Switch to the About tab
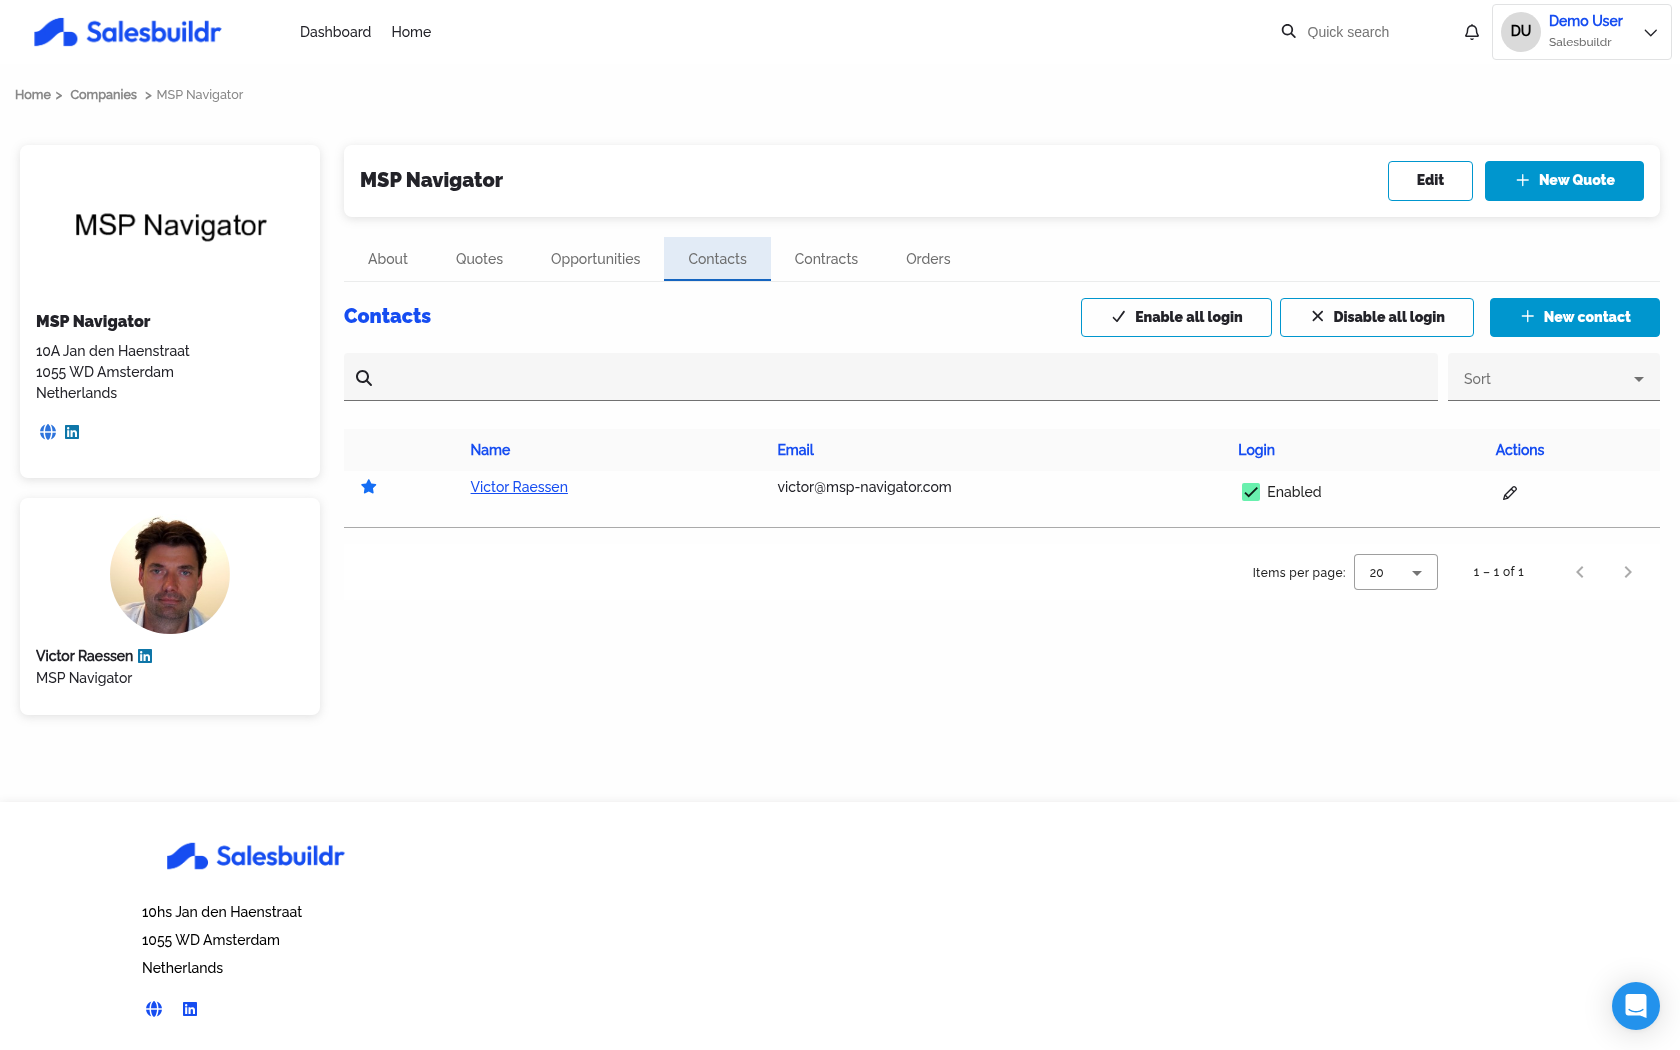 point(388,259)
